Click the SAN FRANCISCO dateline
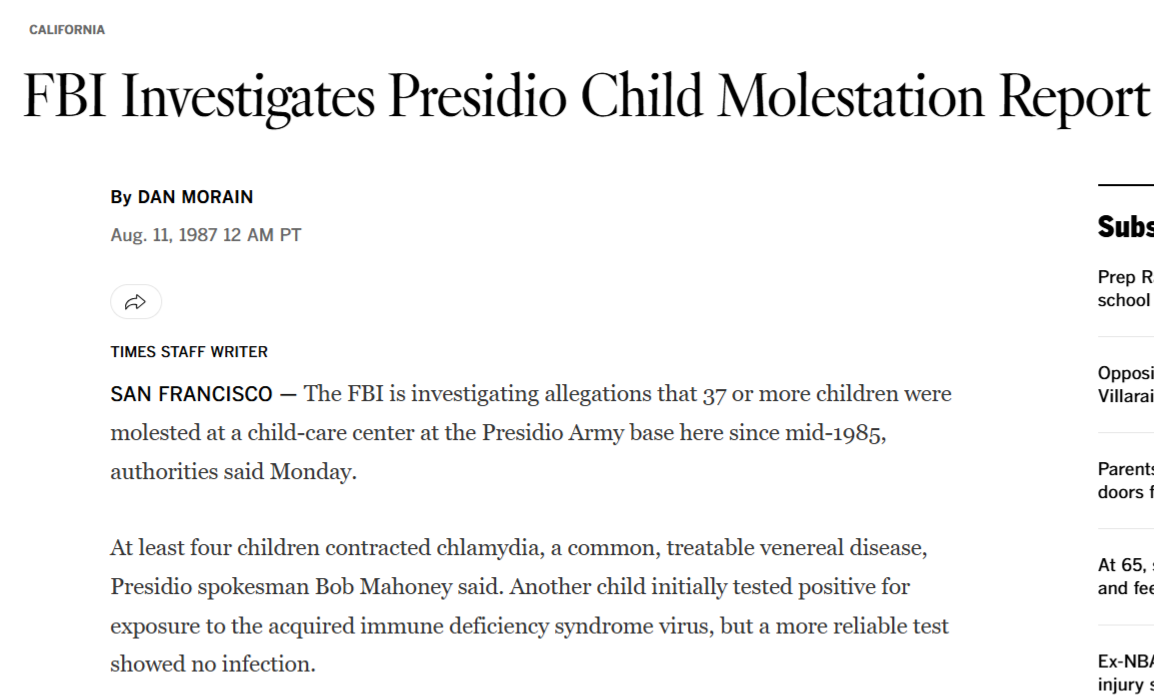This screenshot has height=695, width=1154. (191, 394)
